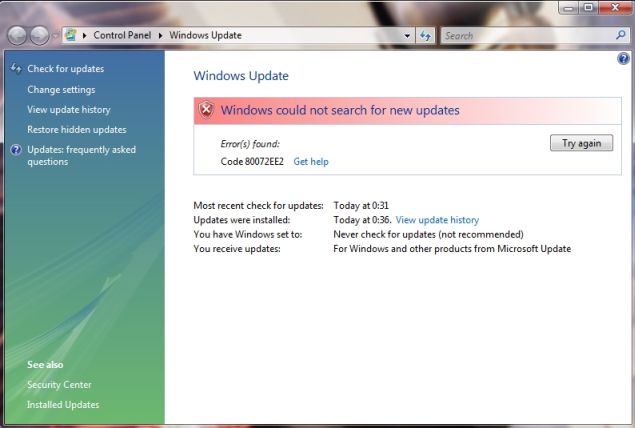Open the address bar history dropdown
Screen dimensions: 635x428
[407, 36]
